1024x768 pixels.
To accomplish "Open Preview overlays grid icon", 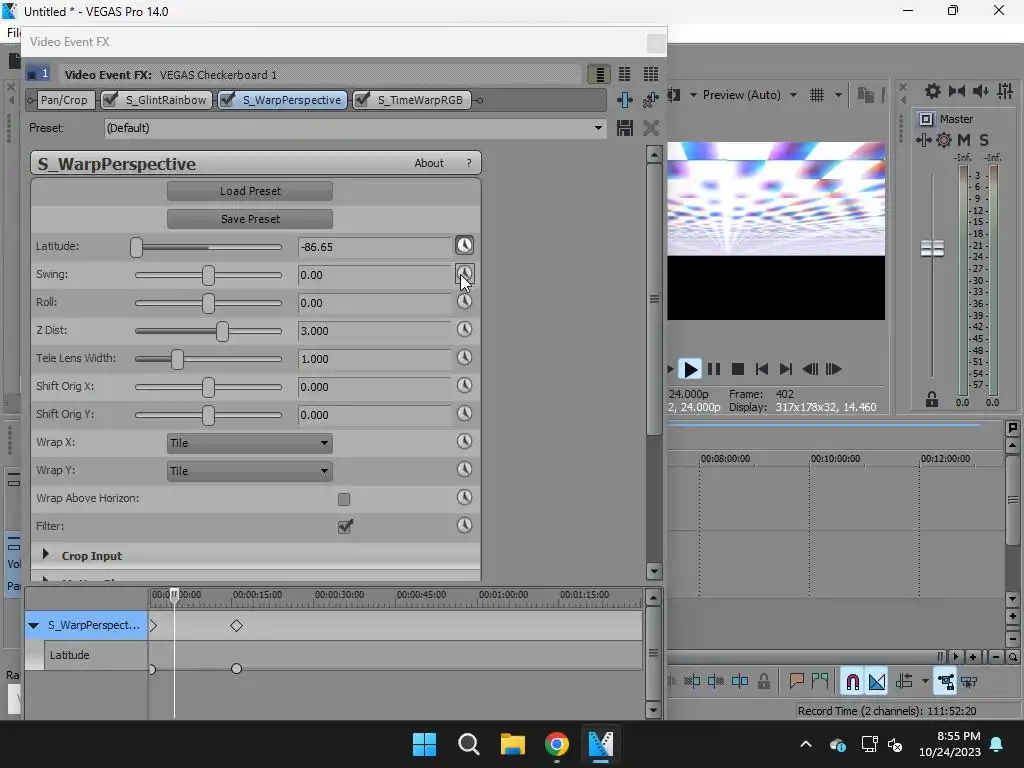I will coord(817,95).
